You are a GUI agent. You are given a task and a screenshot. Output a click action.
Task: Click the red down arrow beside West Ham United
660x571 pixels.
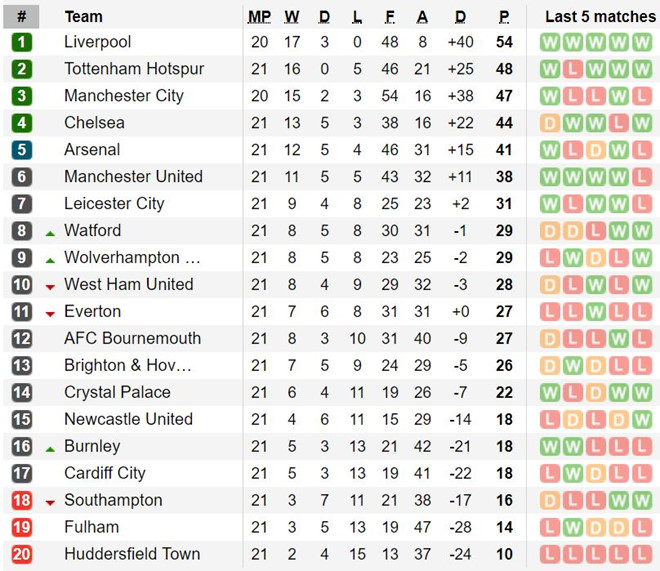(50, 286)
